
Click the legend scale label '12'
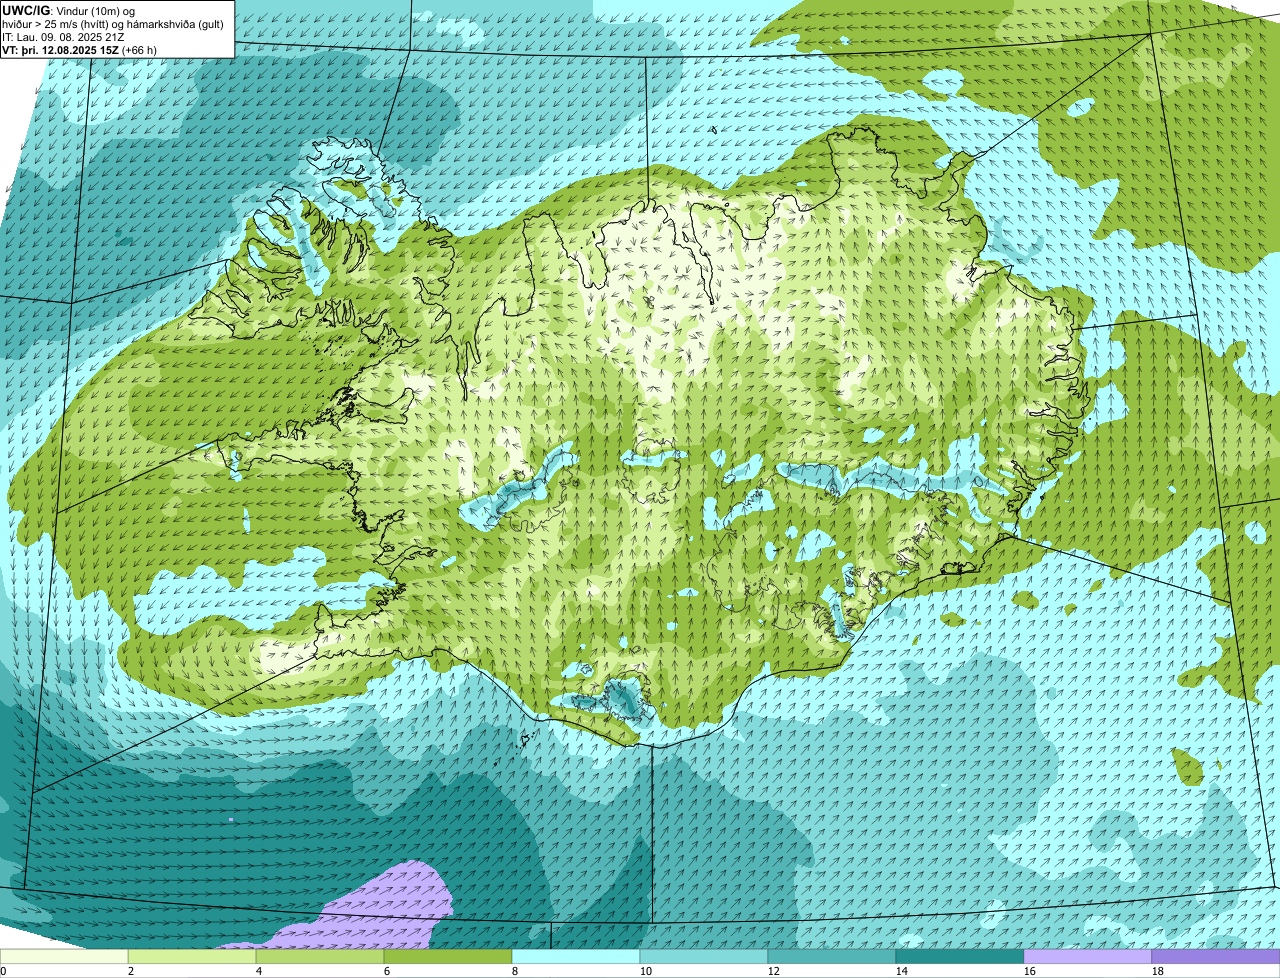(x=774, y=971)
